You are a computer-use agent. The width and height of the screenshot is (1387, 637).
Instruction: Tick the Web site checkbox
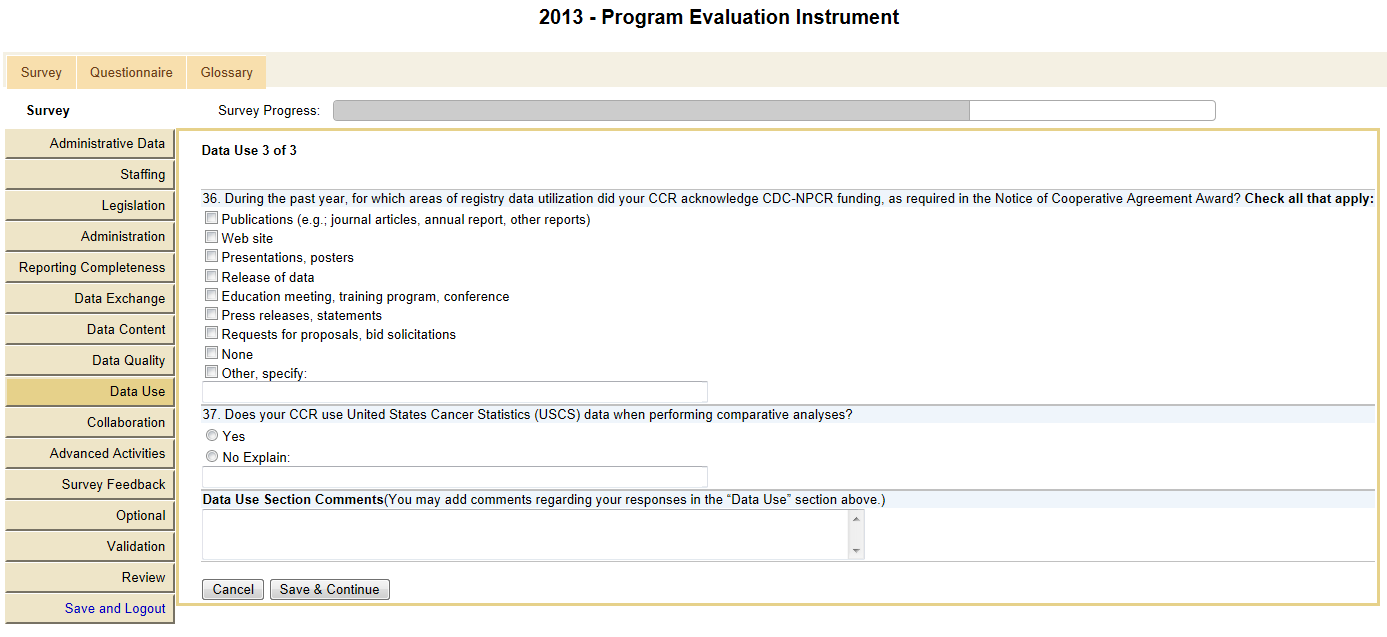click(x=211, y=238)
